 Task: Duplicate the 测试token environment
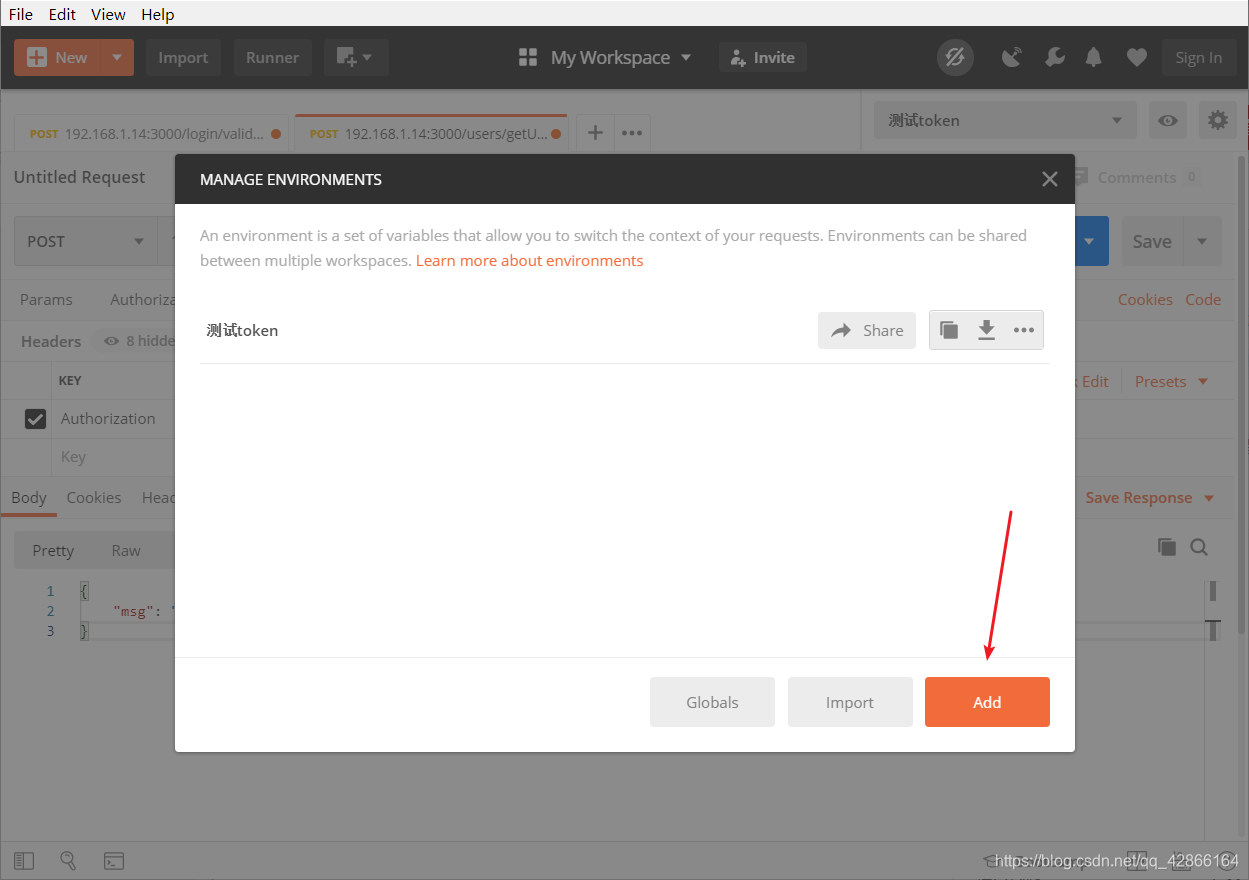pos(949,330)
